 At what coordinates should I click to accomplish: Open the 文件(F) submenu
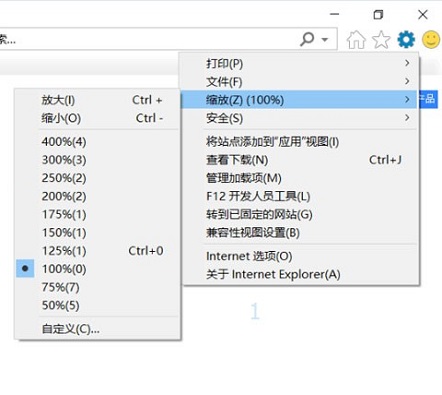299,81
